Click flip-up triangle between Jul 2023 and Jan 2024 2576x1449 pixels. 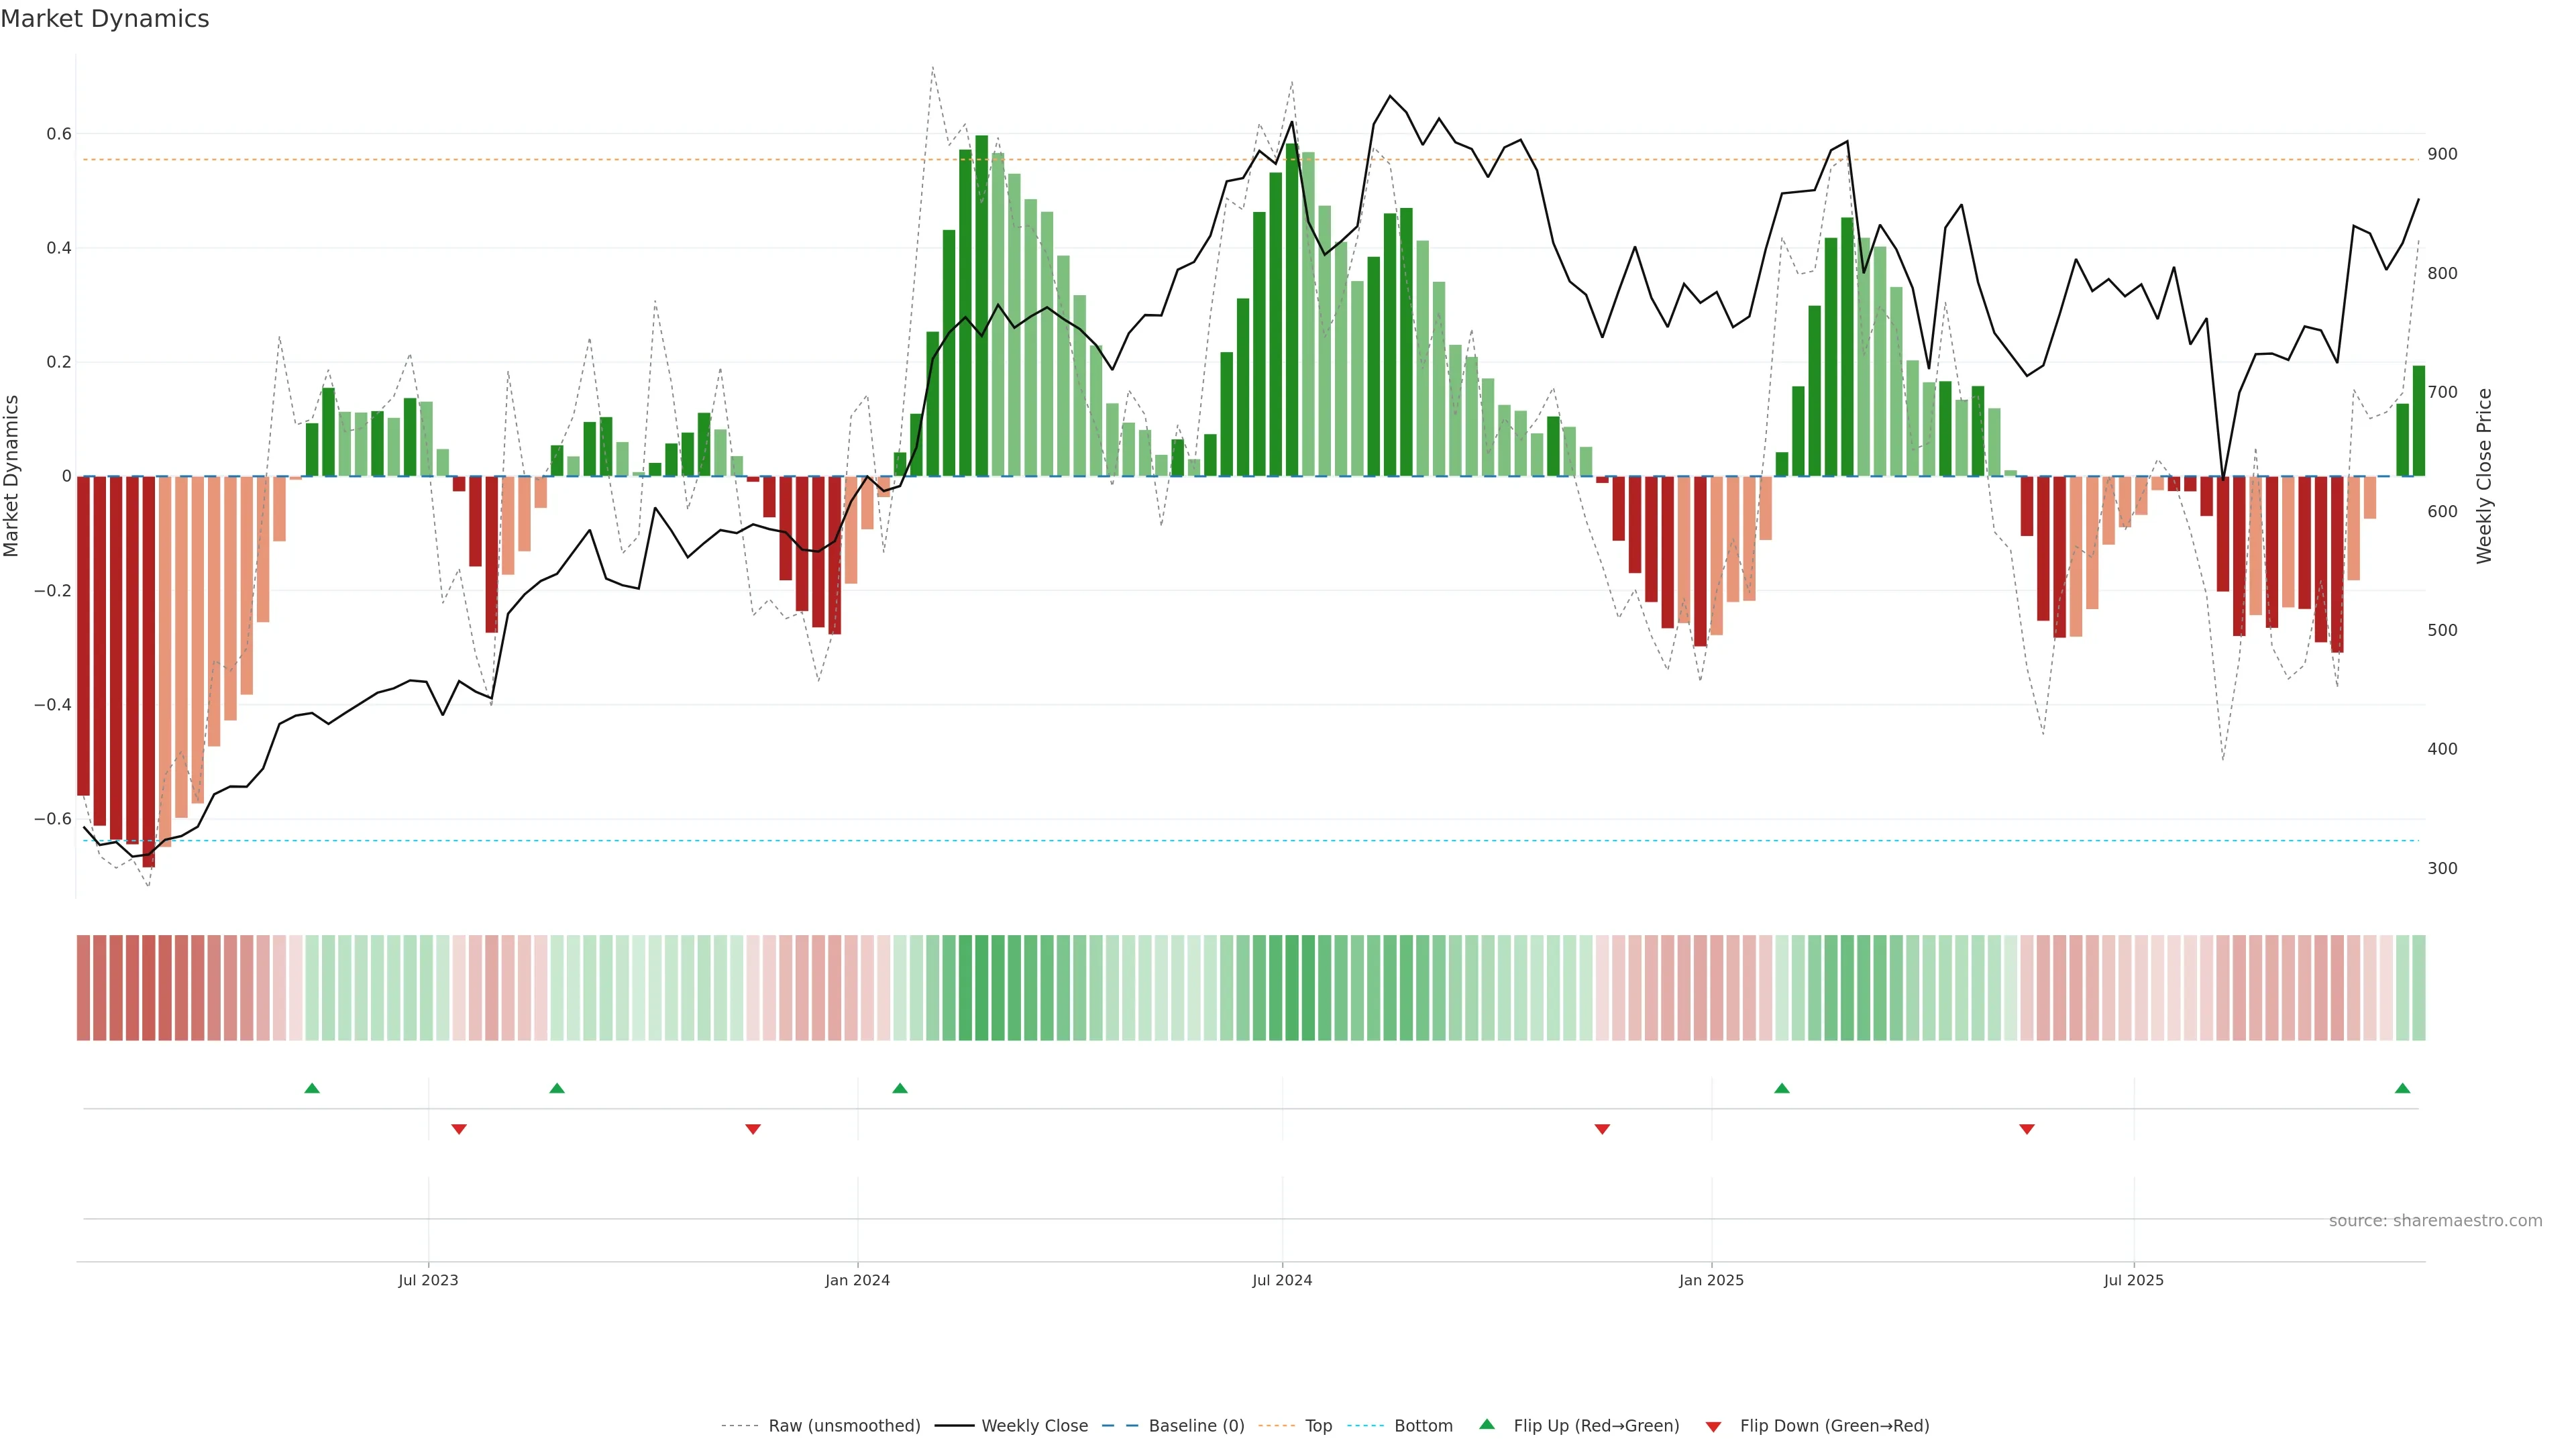(x=557, y=1088)
